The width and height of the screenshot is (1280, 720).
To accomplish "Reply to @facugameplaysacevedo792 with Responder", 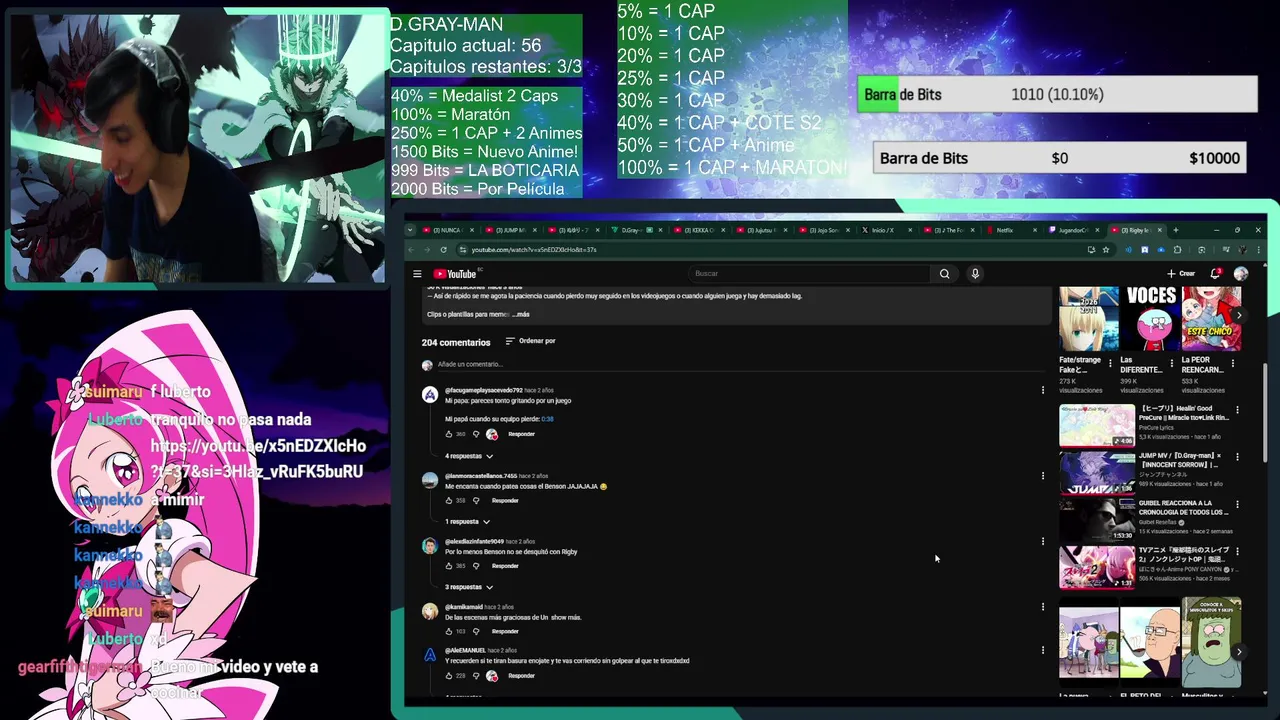I will pos(521,434).
